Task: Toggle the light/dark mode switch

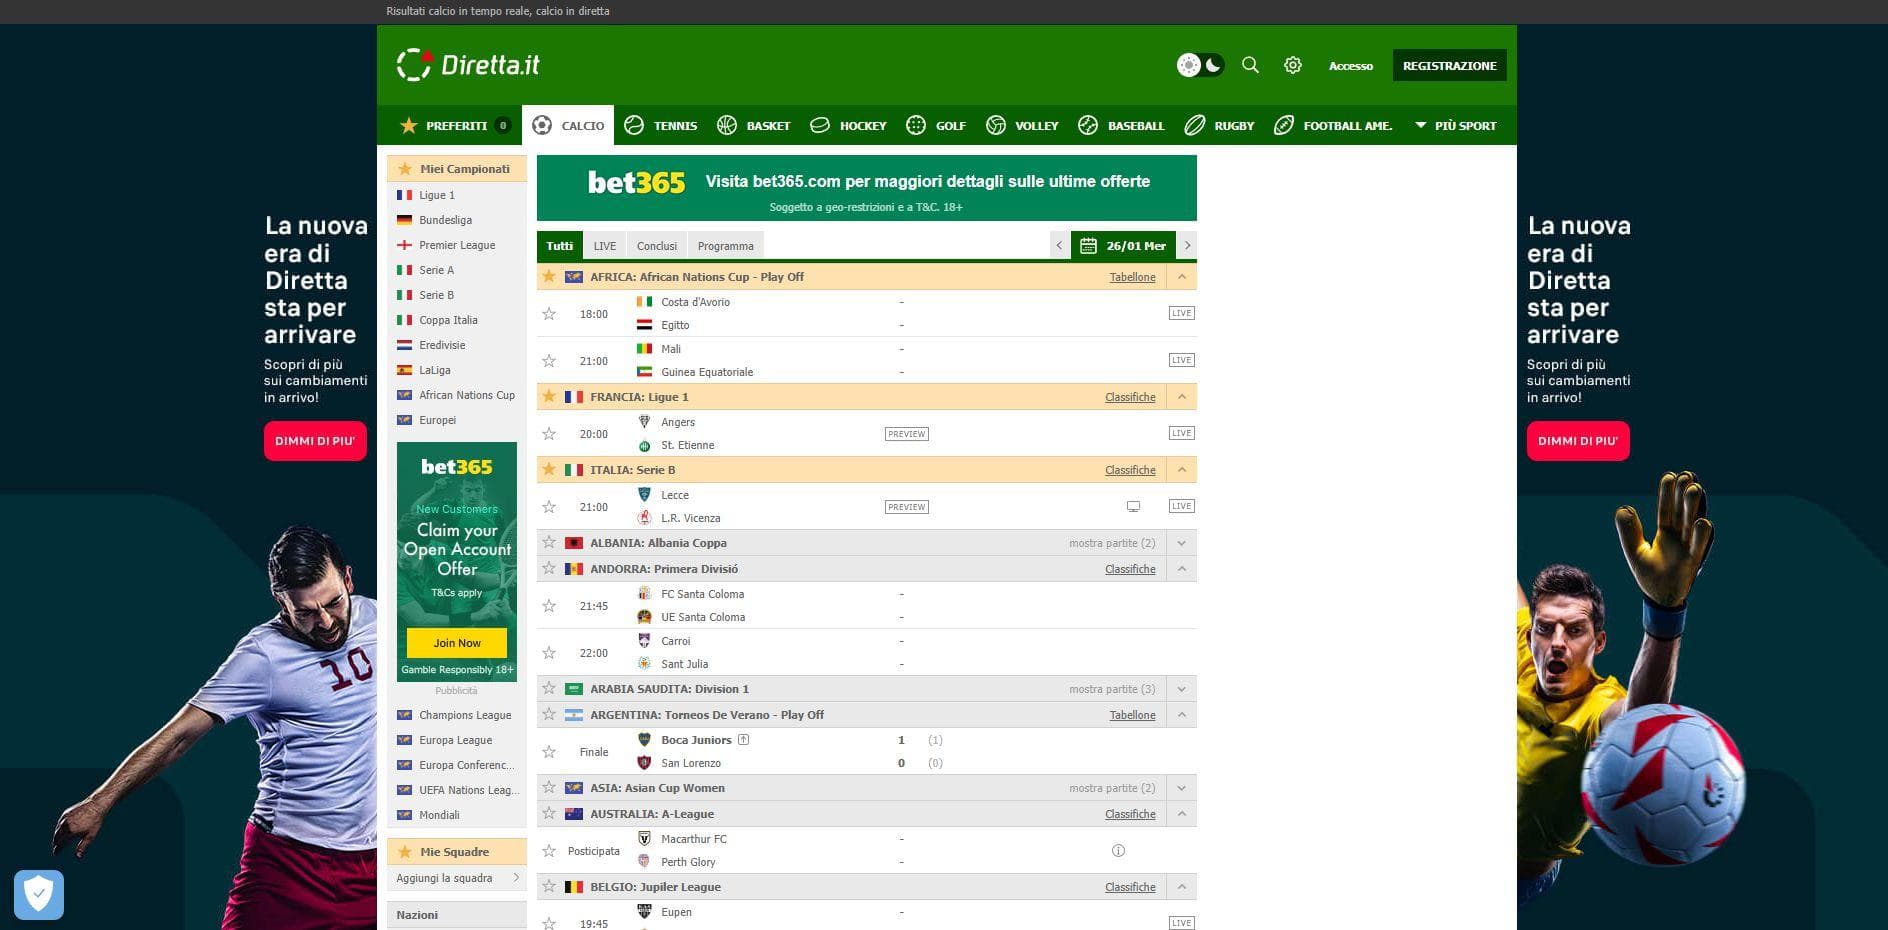Action: tap(1200, 65)
